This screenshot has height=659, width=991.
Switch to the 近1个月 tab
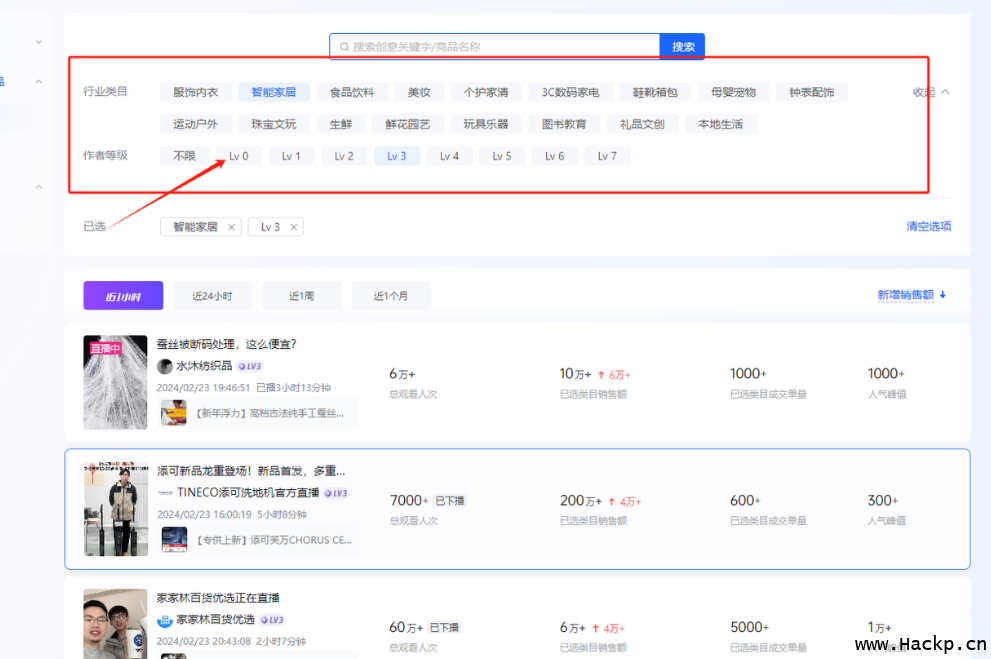391,296
